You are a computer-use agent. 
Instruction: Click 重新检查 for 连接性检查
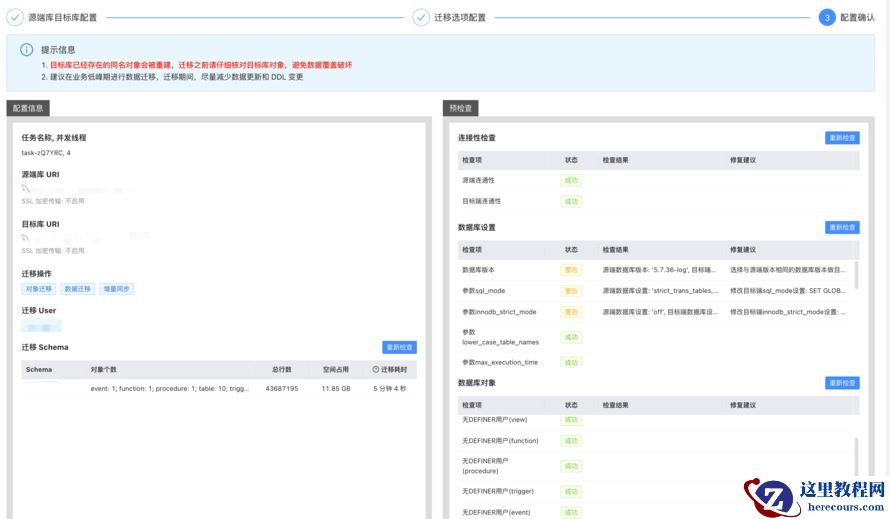pos(842,138)
